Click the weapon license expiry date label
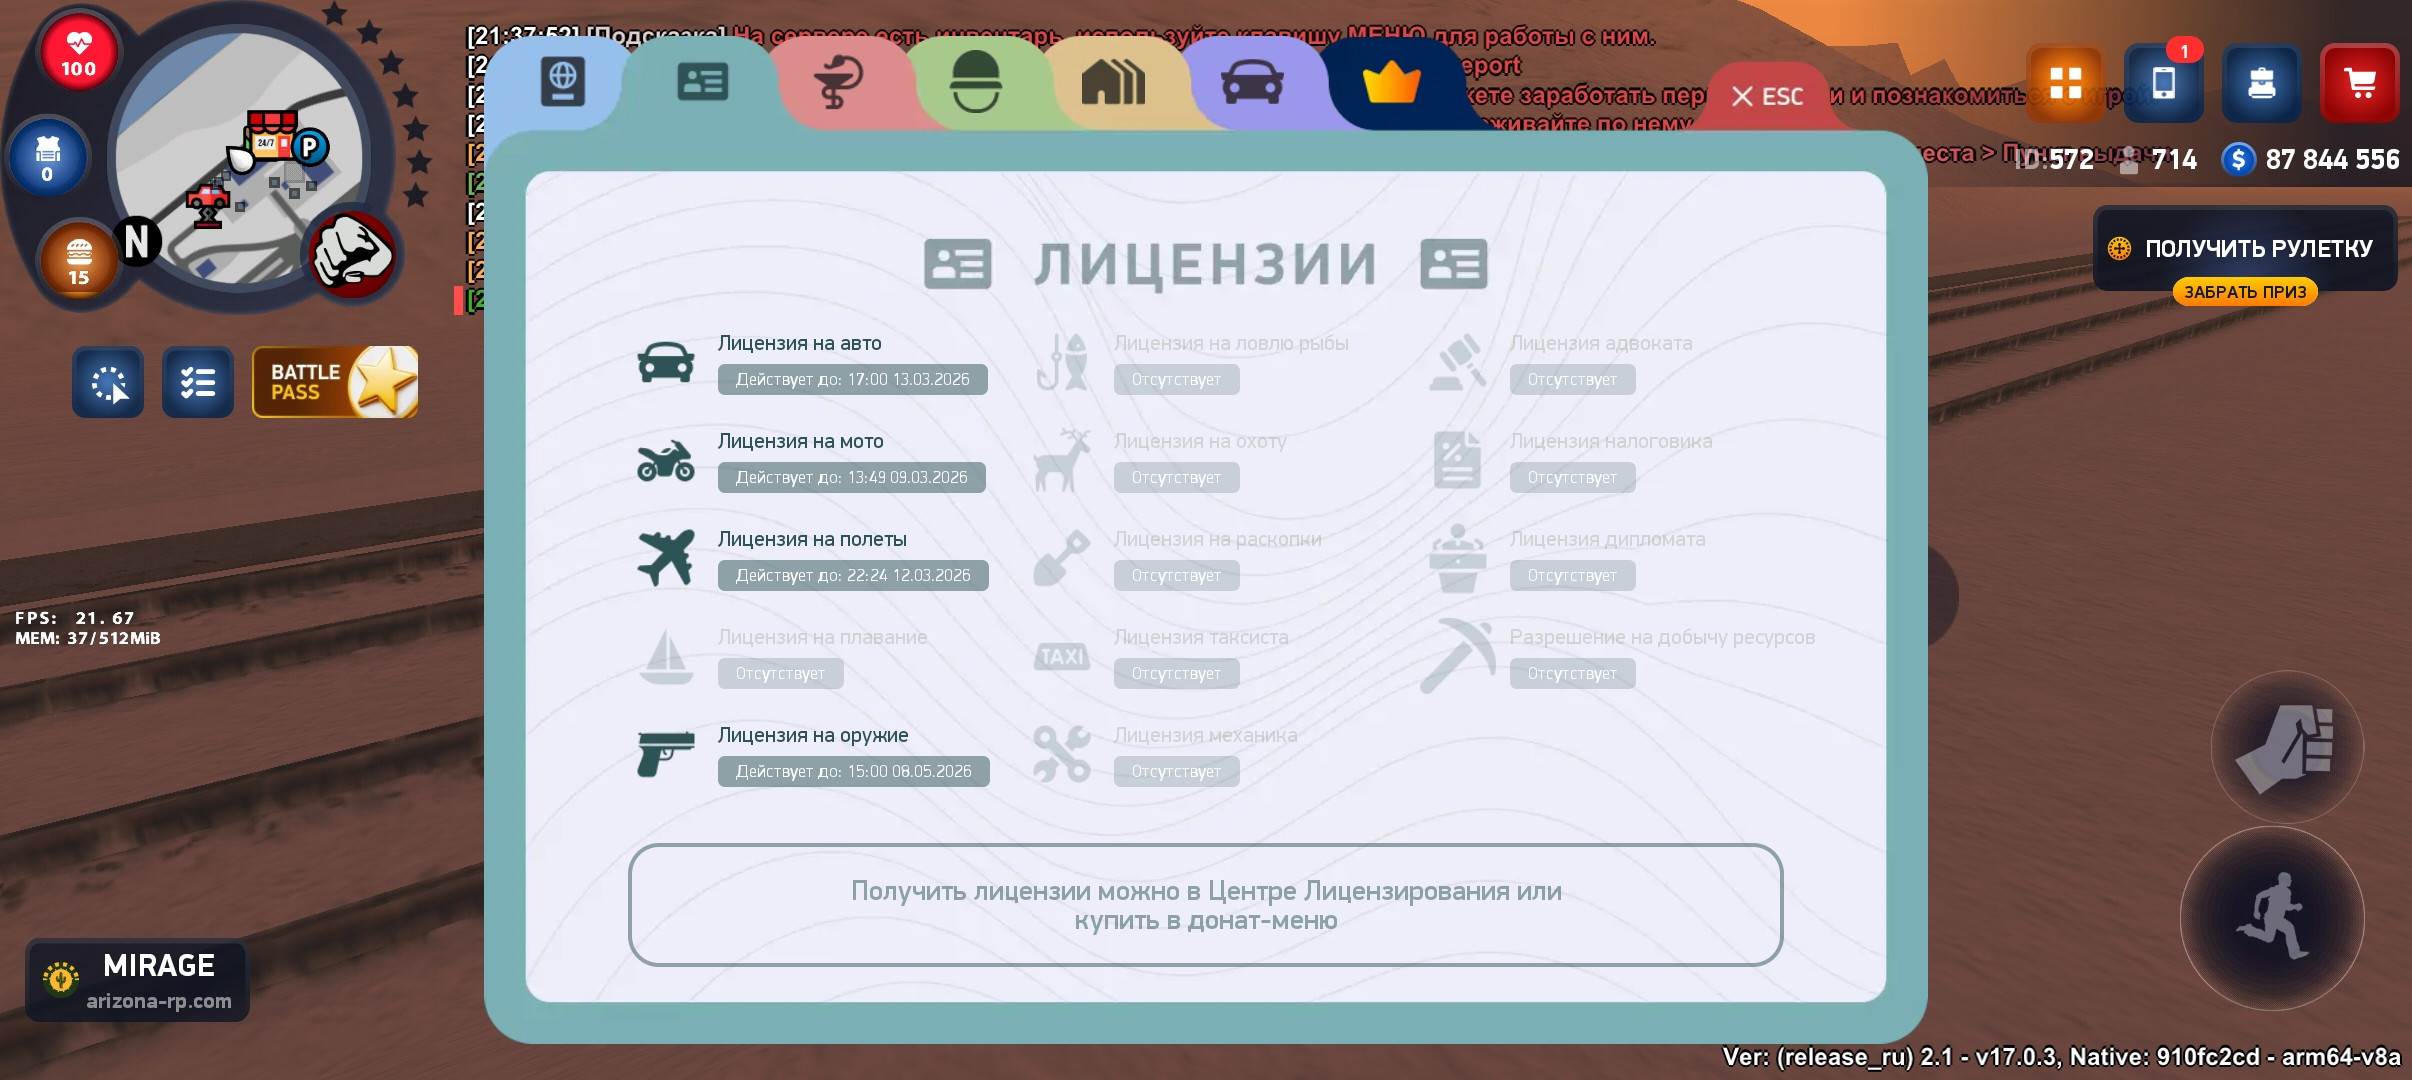The image size is (2412, 1080). pyautogui.click(x=853, y=771)
